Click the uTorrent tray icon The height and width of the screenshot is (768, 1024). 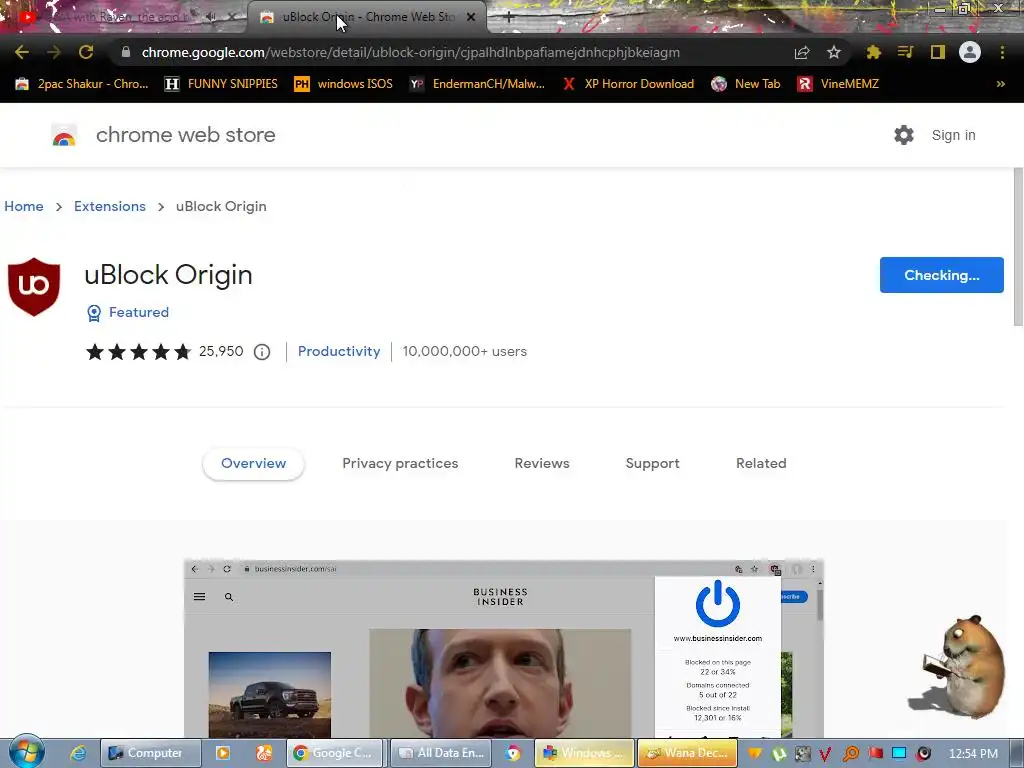[779, 754]
